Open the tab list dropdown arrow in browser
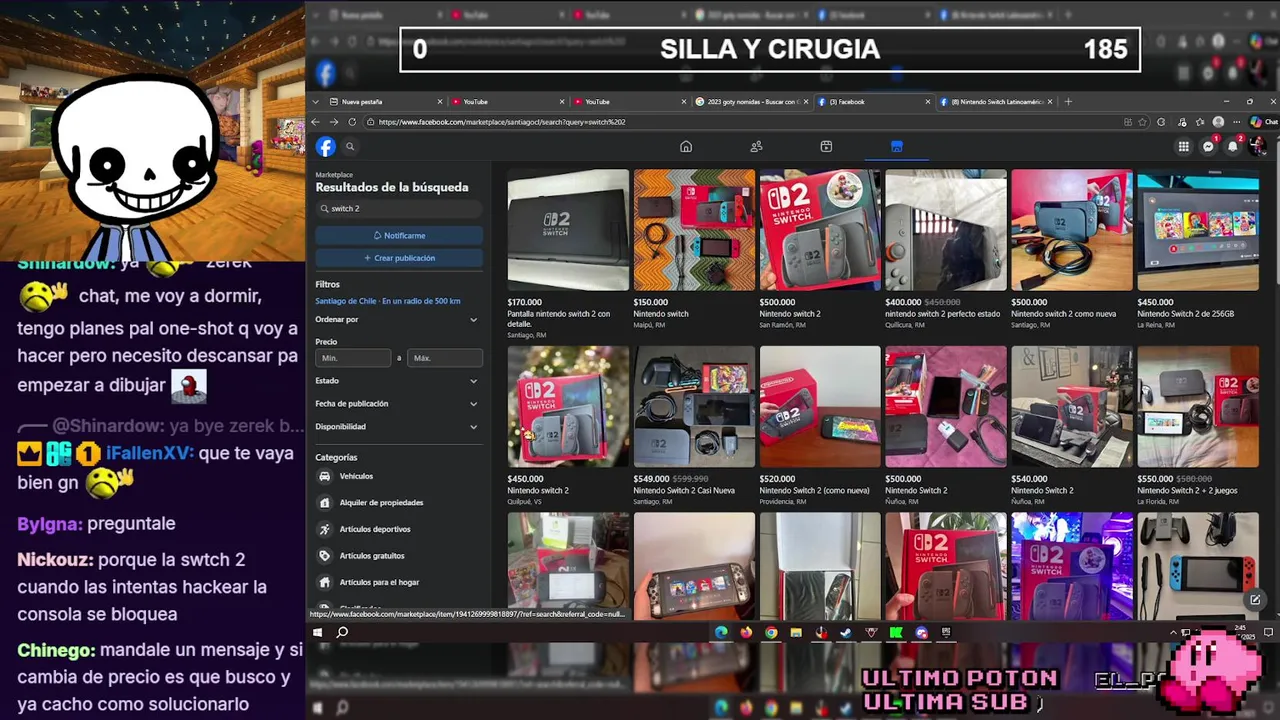This screenshot has width=1280, height=720. (x=317, y=102)
